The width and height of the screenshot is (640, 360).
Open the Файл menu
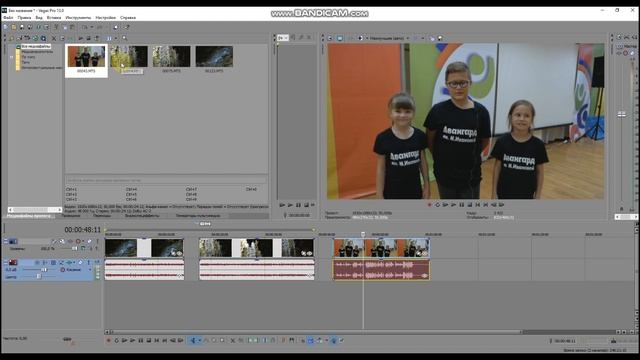tap(8, 18)
